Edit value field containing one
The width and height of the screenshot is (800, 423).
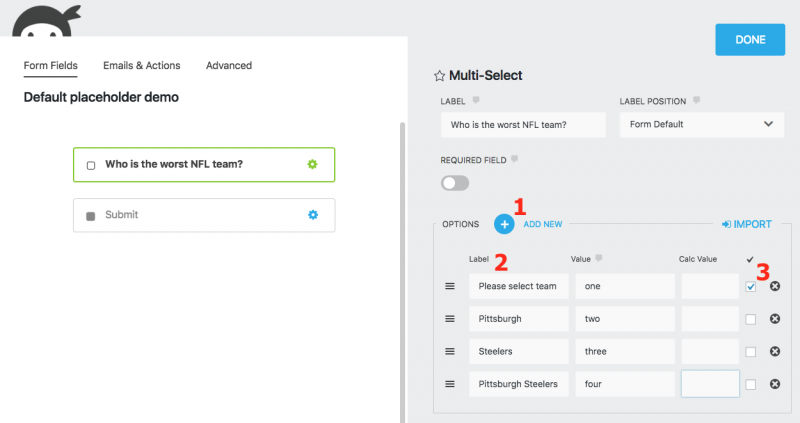pyautogui.click(x=625, y=286)
